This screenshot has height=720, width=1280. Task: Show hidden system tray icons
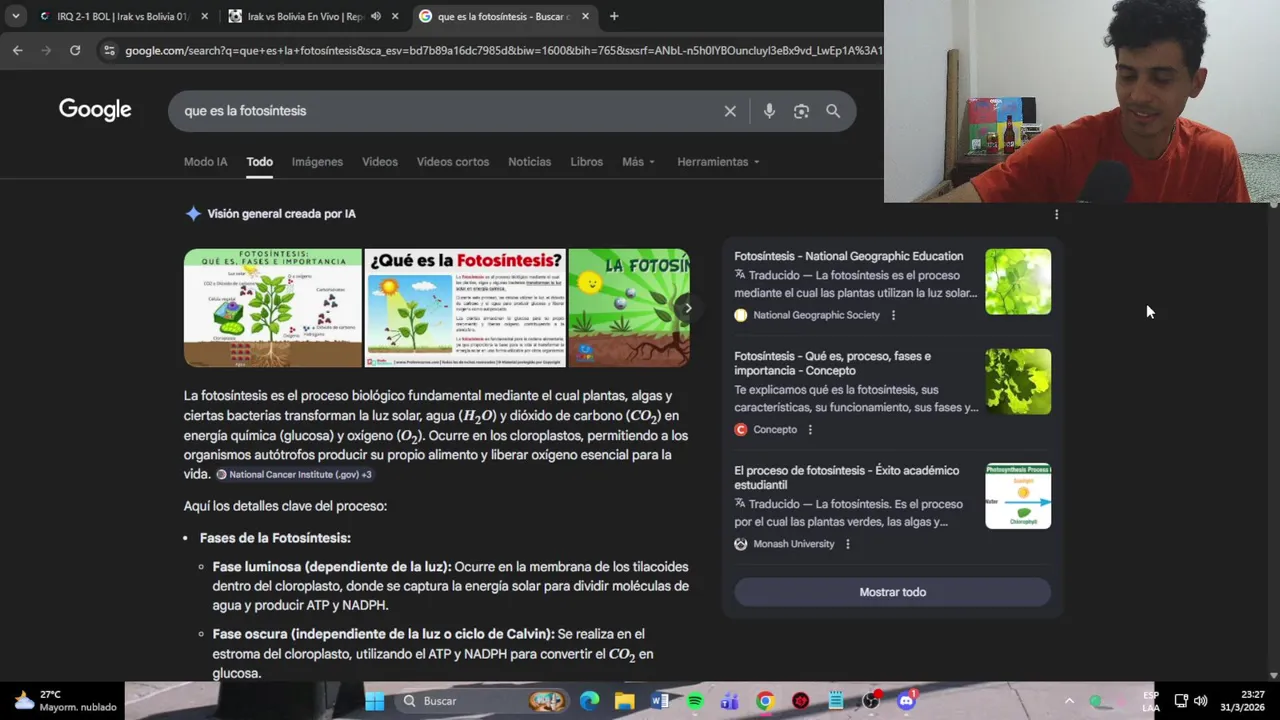1069,701
